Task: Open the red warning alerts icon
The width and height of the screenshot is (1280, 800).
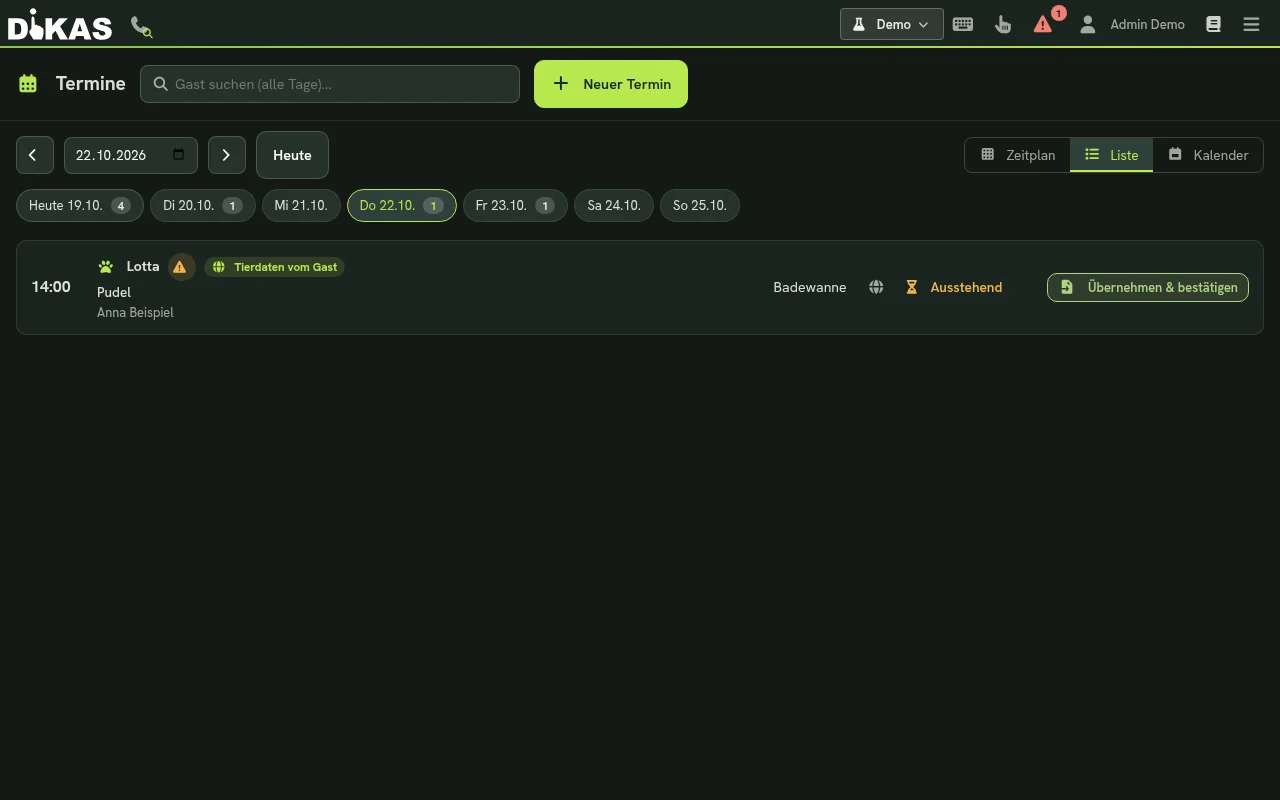Action: [1043, 24]
